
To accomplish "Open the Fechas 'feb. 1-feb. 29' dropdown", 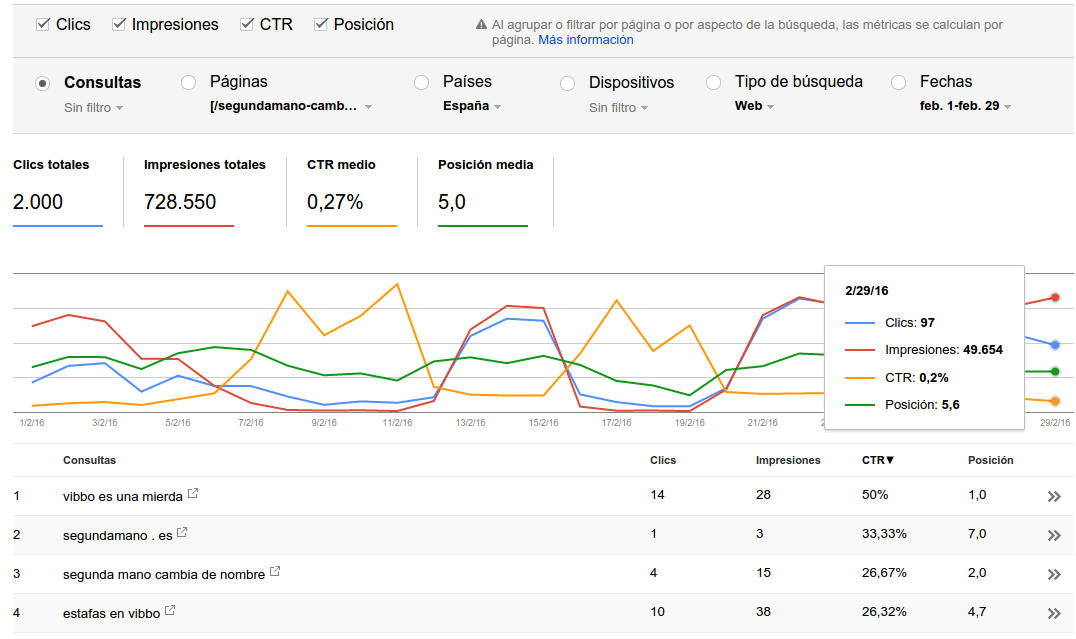I will coord(966,106).
